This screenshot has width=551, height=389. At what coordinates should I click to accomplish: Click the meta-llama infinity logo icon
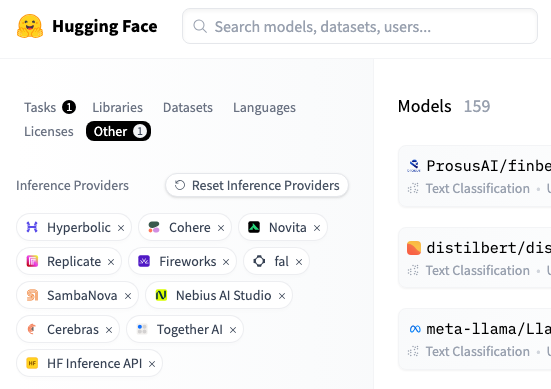click(415, 329)
